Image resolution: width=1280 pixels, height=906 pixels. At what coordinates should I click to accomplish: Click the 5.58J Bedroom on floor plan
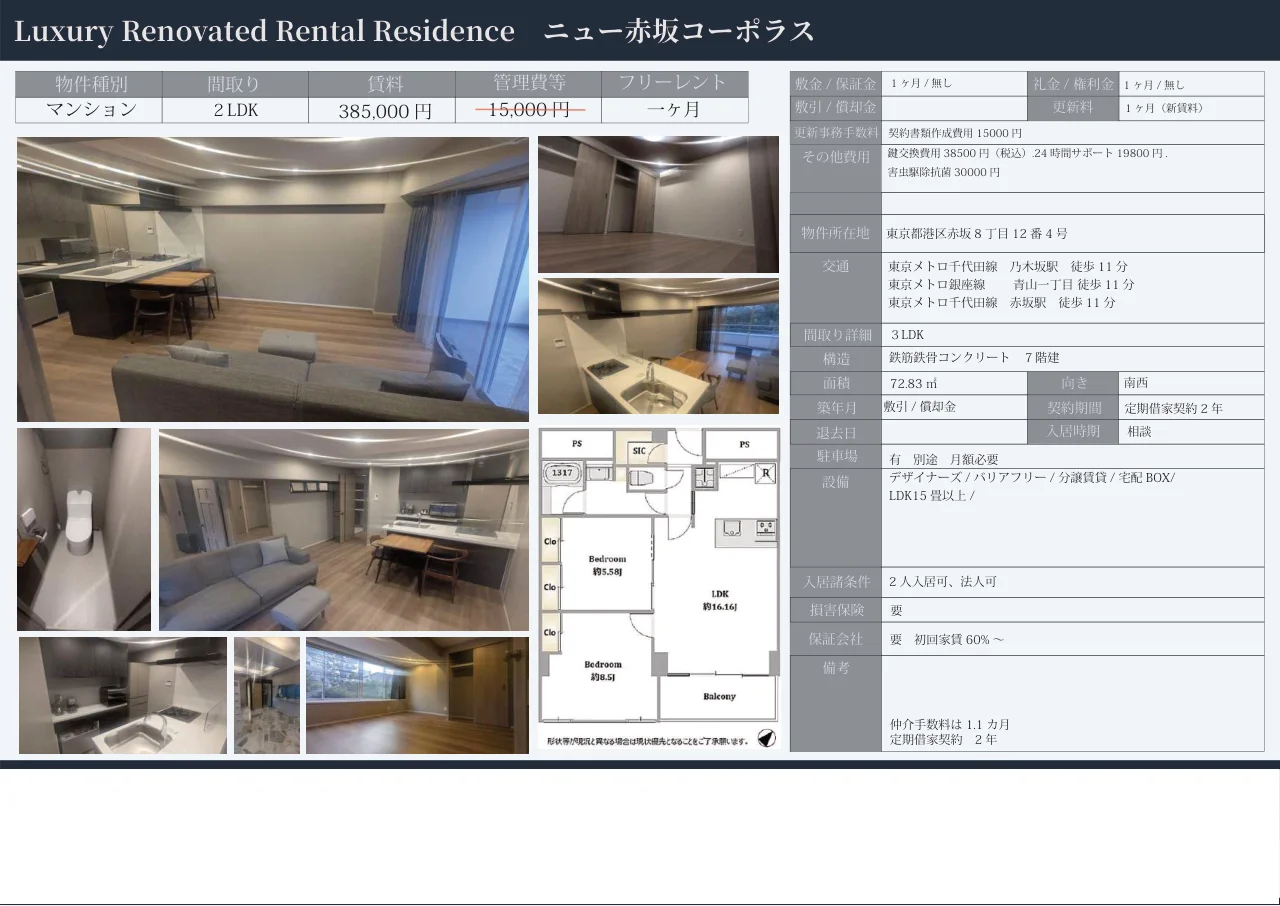click(606, 564)
